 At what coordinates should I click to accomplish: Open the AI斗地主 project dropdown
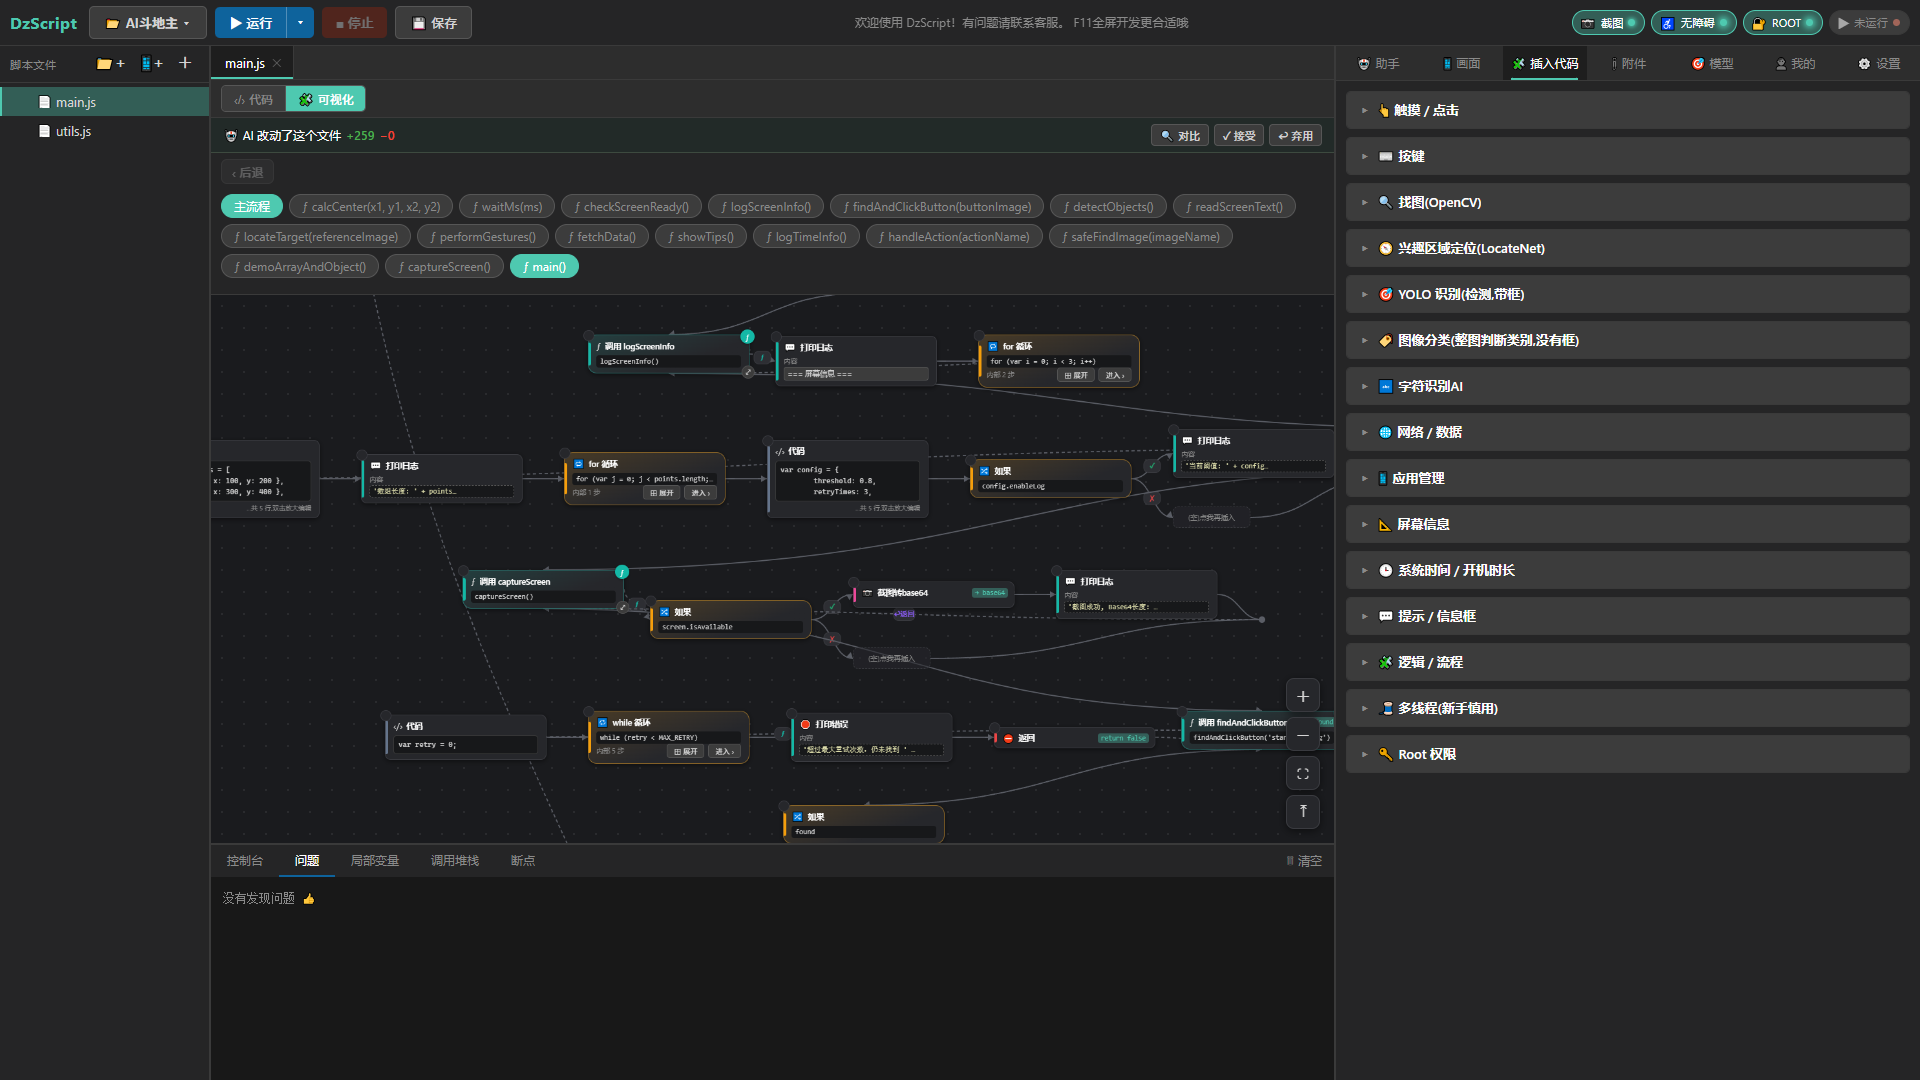[x=148, y=22]
